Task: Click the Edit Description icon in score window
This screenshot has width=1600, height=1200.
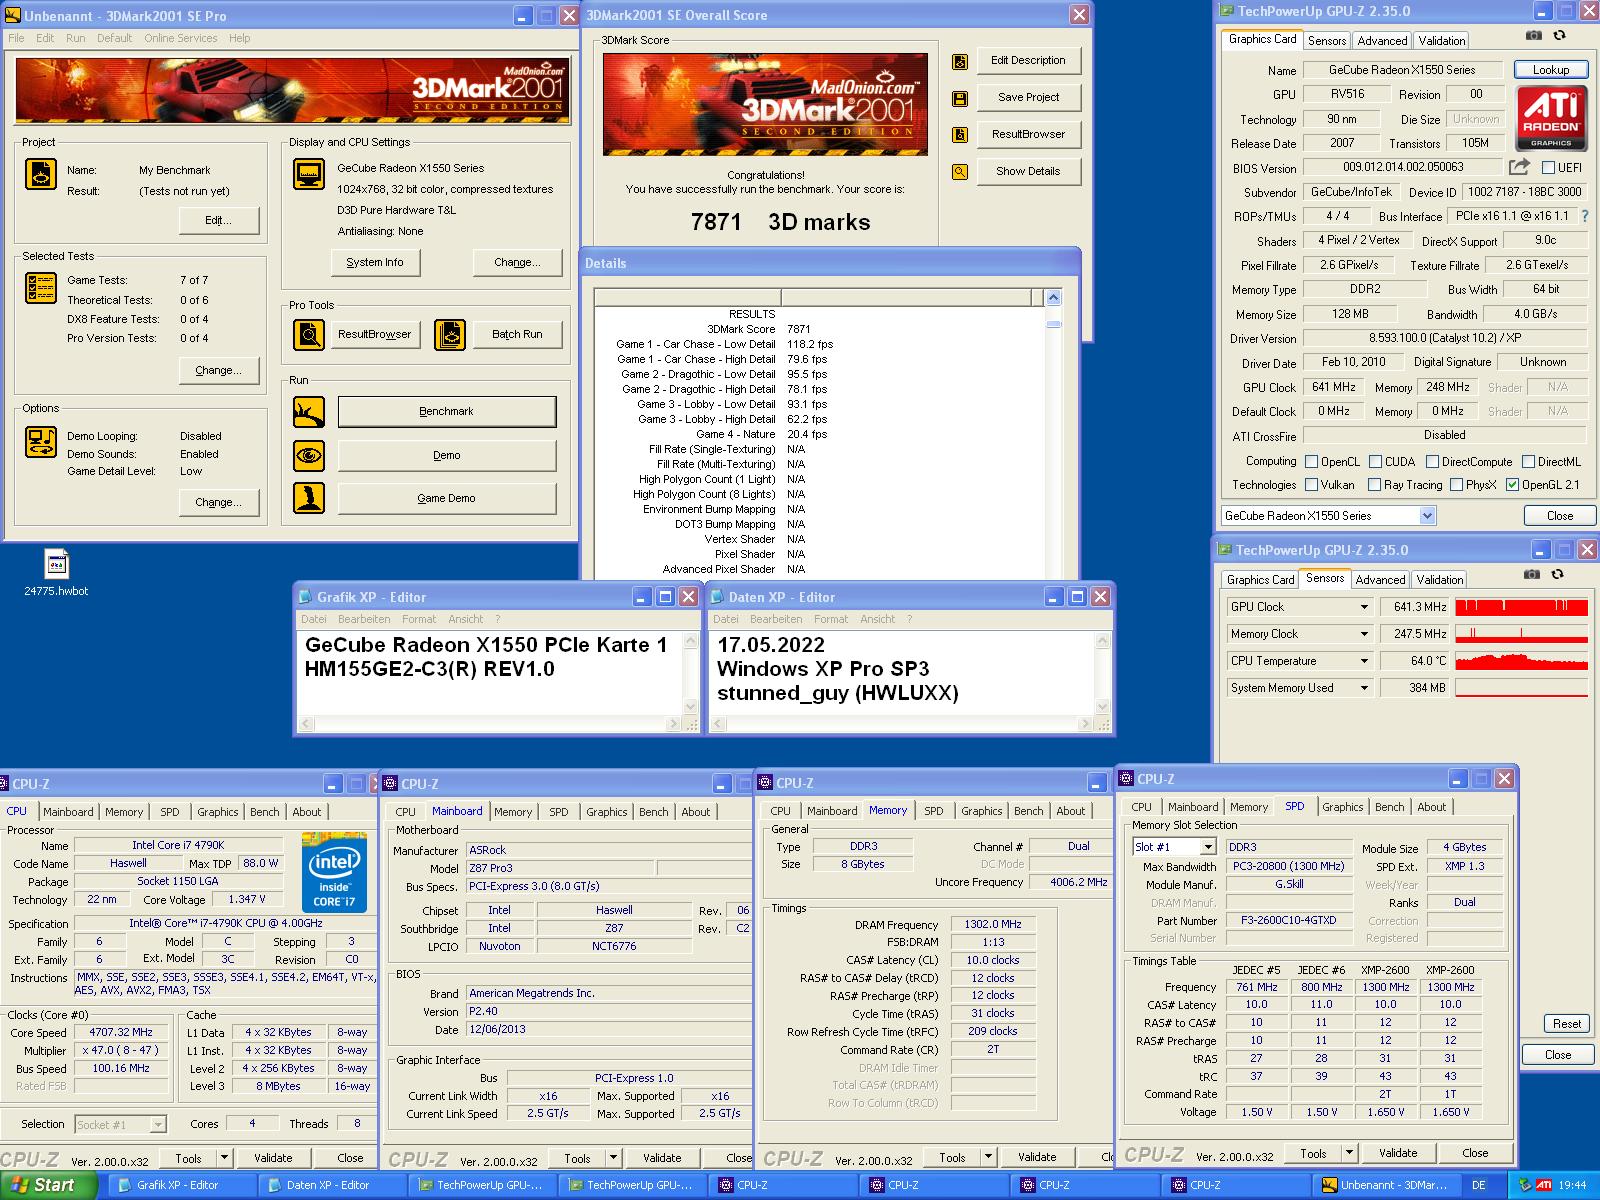Action: point(960,62)
